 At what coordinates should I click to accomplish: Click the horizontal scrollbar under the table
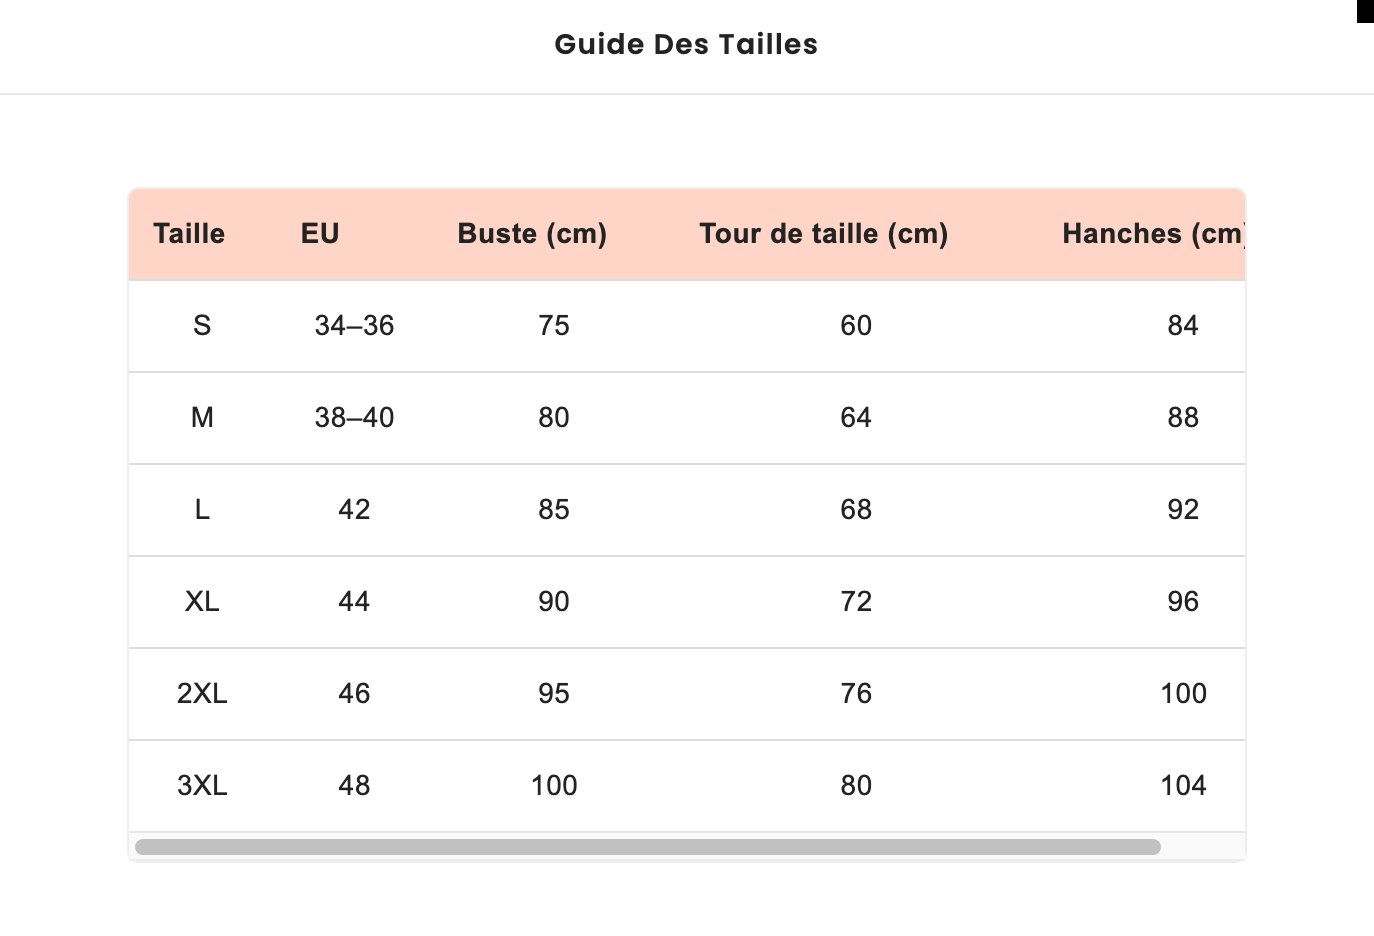point(648,847)
